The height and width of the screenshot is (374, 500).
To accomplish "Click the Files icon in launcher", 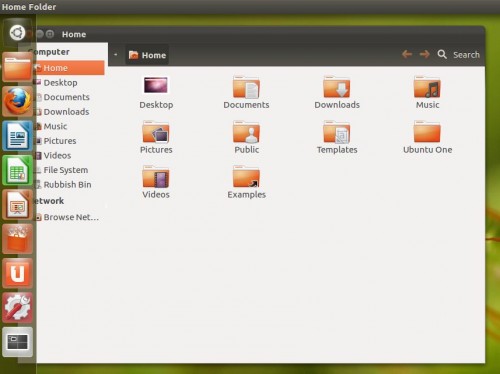I will 17,67.
